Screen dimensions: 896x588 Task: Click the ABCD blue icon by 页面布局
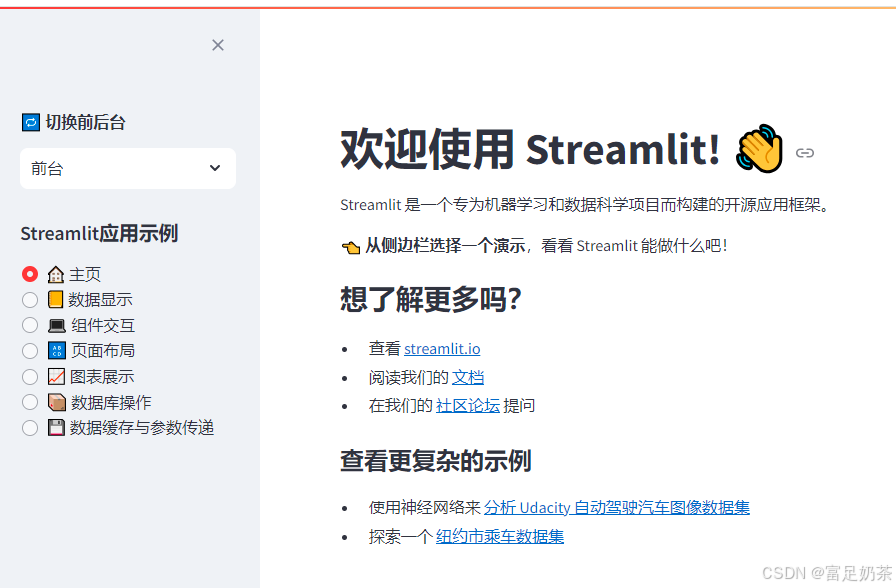pyautogui.click(x=57, y=351)
